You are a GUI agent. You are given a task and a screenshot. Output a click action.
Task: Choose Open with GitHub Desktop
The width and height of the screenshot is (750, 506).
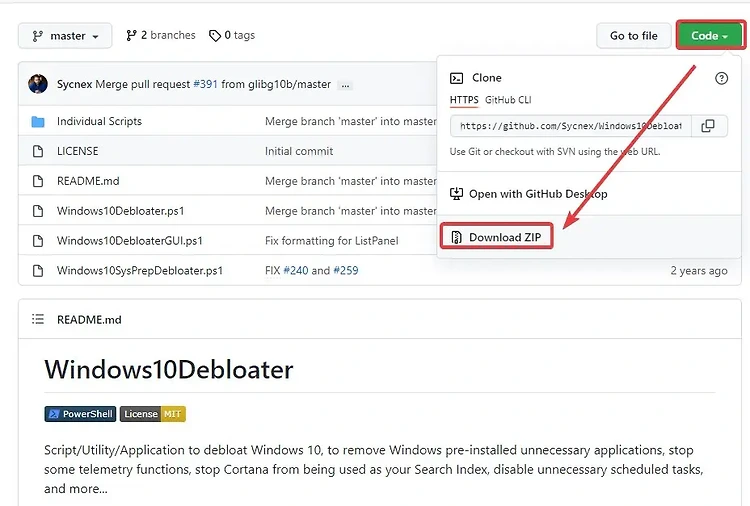tap(529, 194)
